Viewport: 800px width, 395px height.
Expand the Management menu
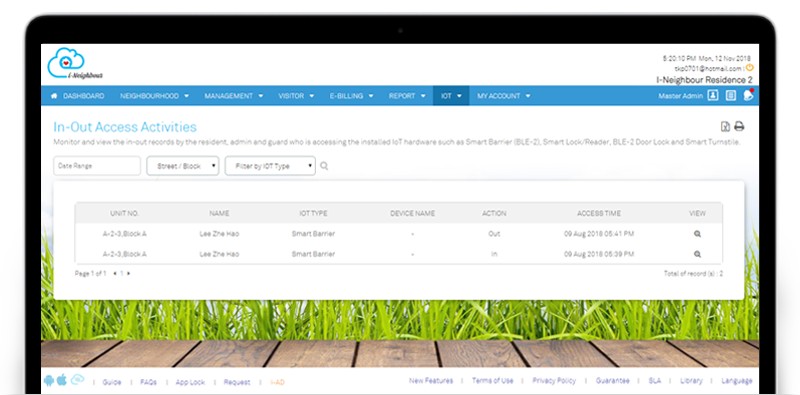pos(234,96)
